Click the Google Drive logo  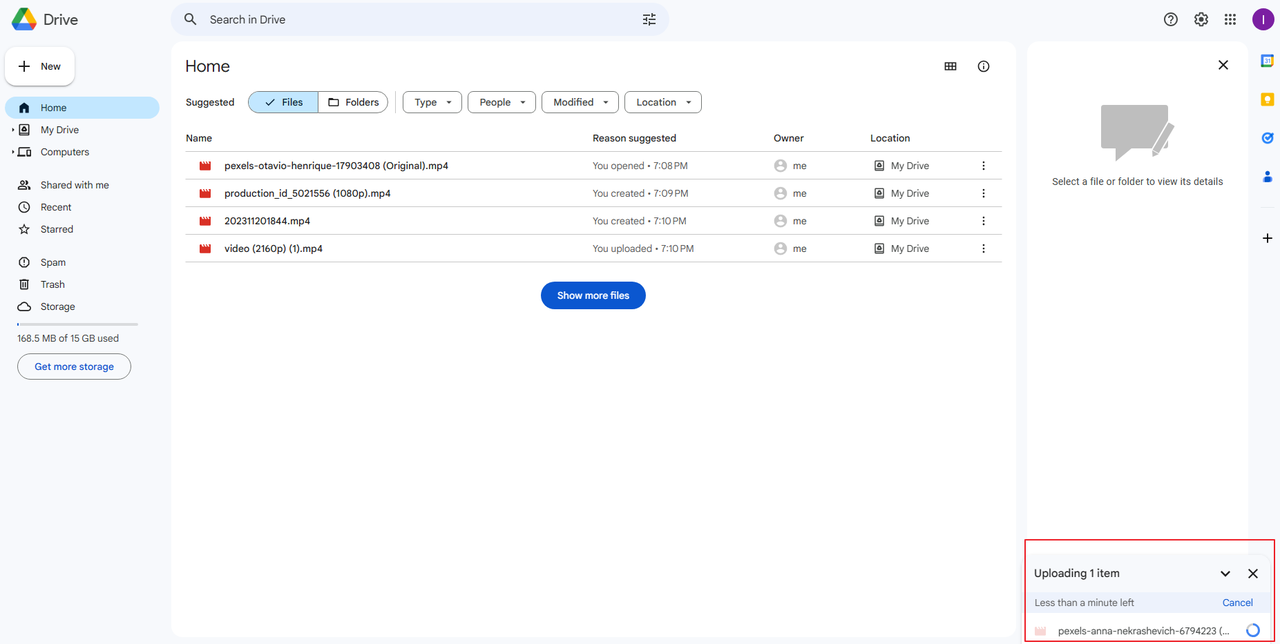24,19
